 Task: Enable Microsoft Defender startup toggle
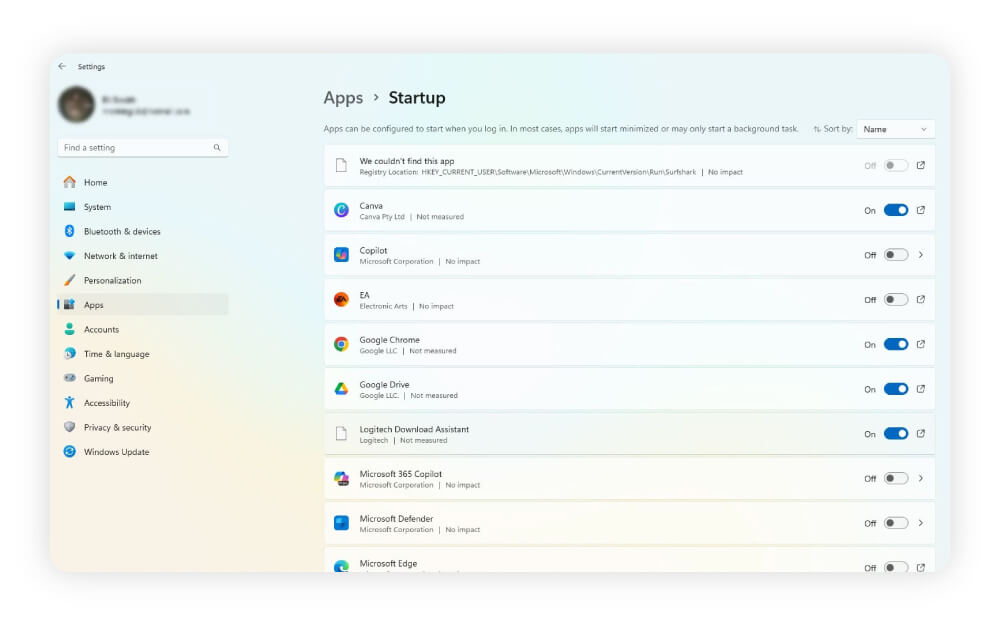pos(895,523)
